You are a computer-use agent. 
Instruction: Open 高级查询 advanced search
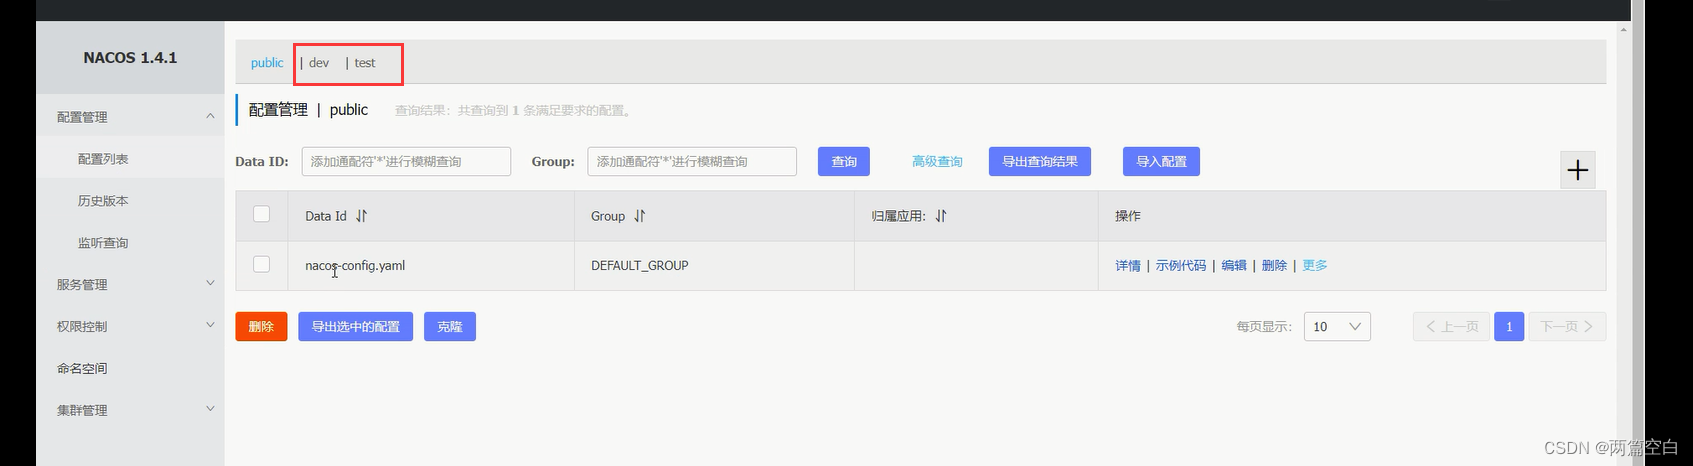[937, 162]
